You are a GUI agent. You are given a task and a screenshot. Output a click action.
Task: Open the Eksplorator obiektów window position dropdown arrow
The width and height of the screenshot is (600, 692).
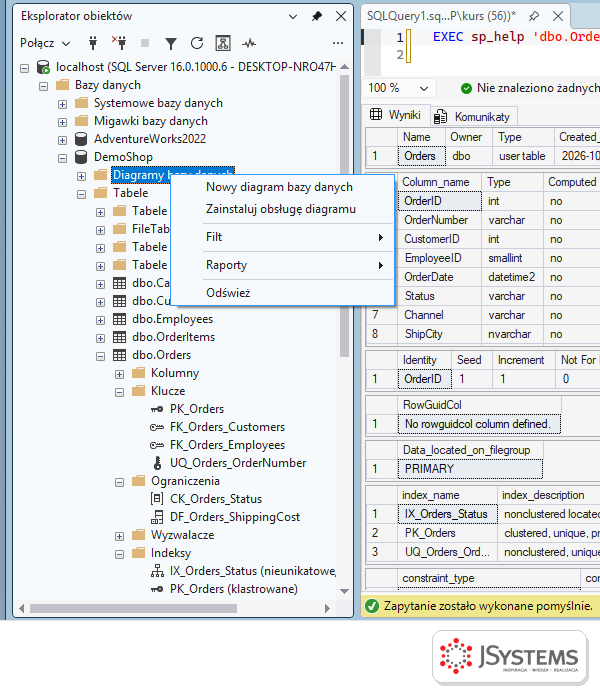click(293, 17)
